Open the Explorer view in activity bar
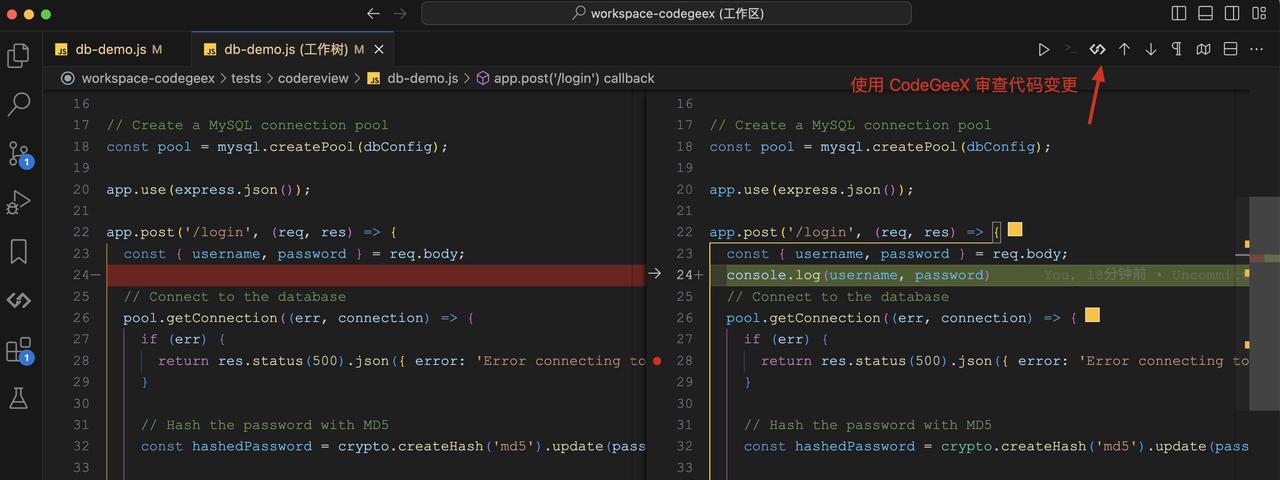Screen dimensions: 1280x480 (x=18, y=56)
